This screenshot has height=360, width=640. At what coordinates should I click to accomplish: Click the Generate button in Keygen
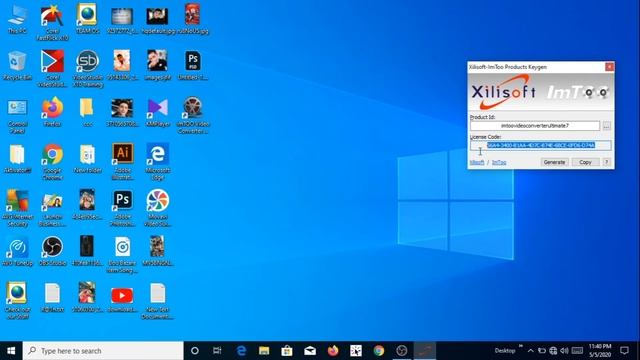pos(554,162)
